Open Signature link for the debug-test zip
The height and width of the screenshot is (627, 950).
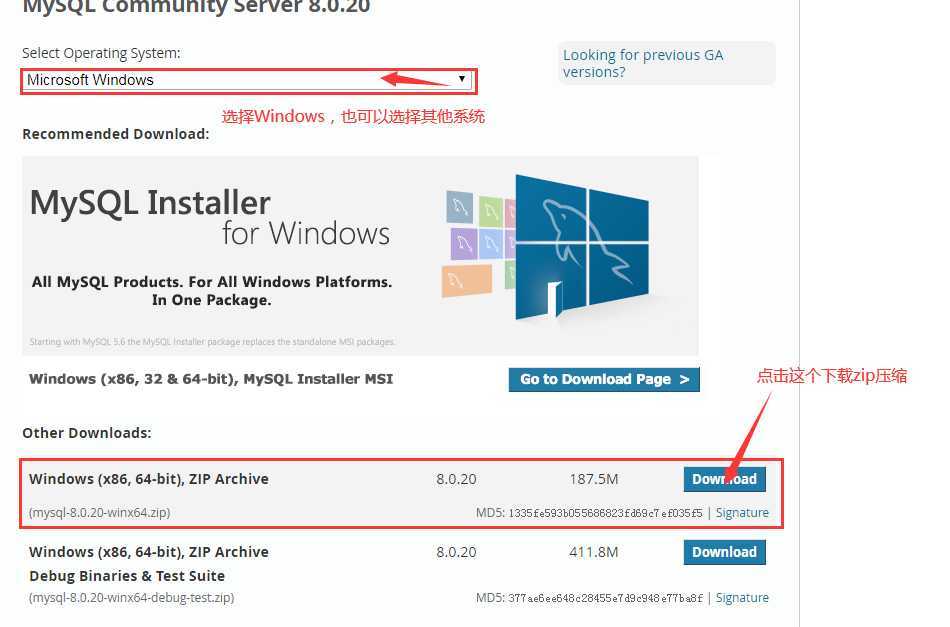[742, 597]
